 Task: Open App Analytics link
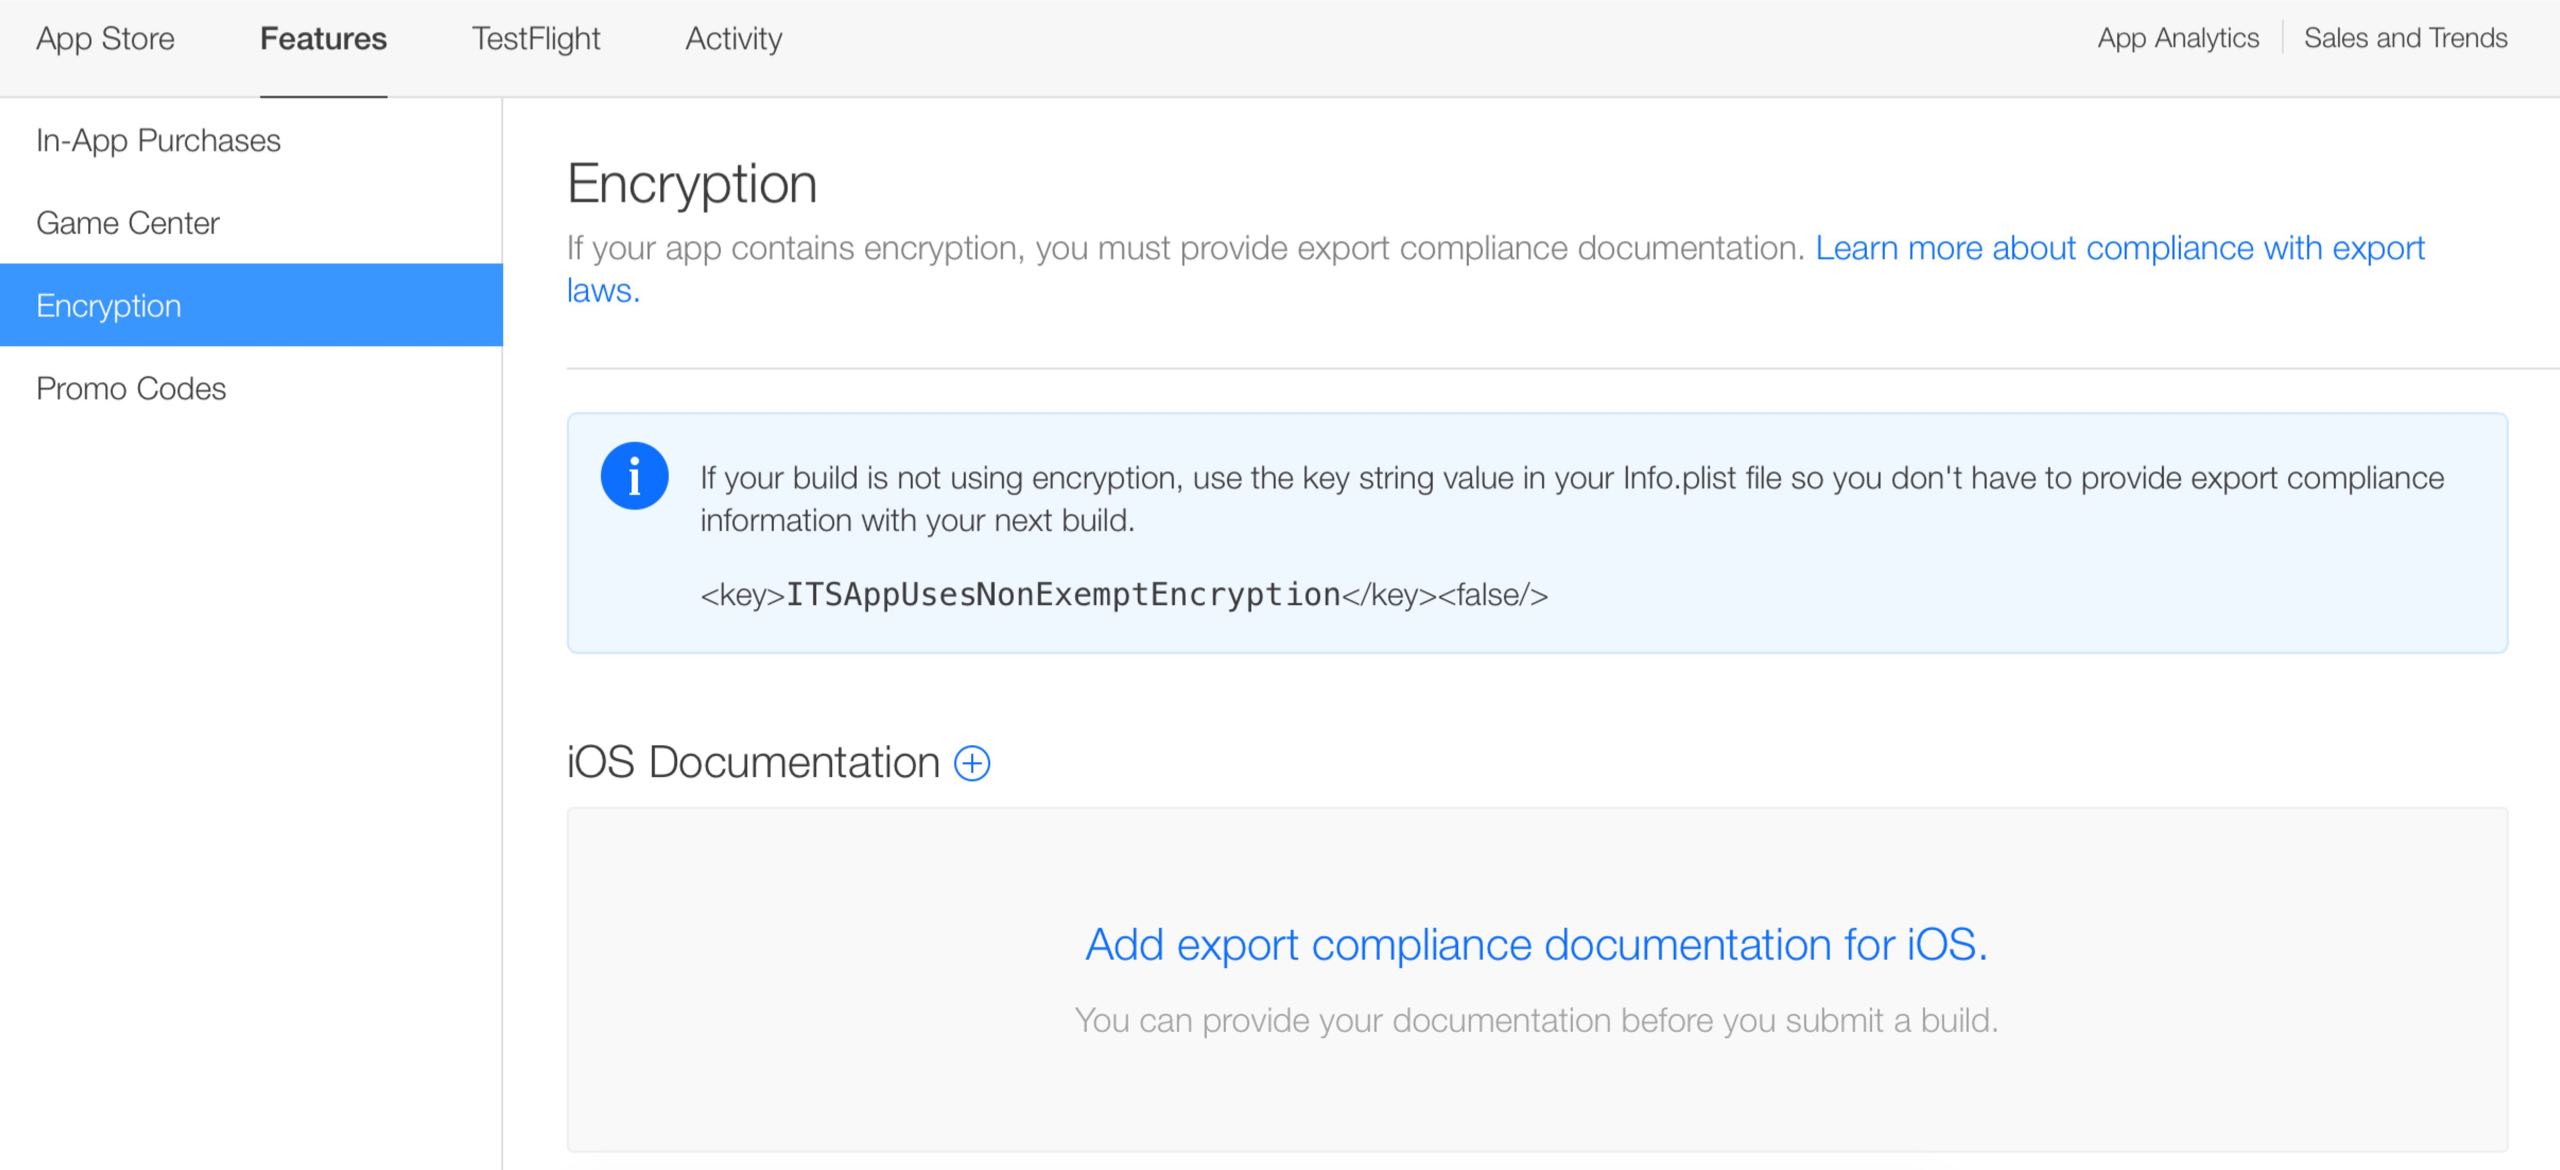2177,38
